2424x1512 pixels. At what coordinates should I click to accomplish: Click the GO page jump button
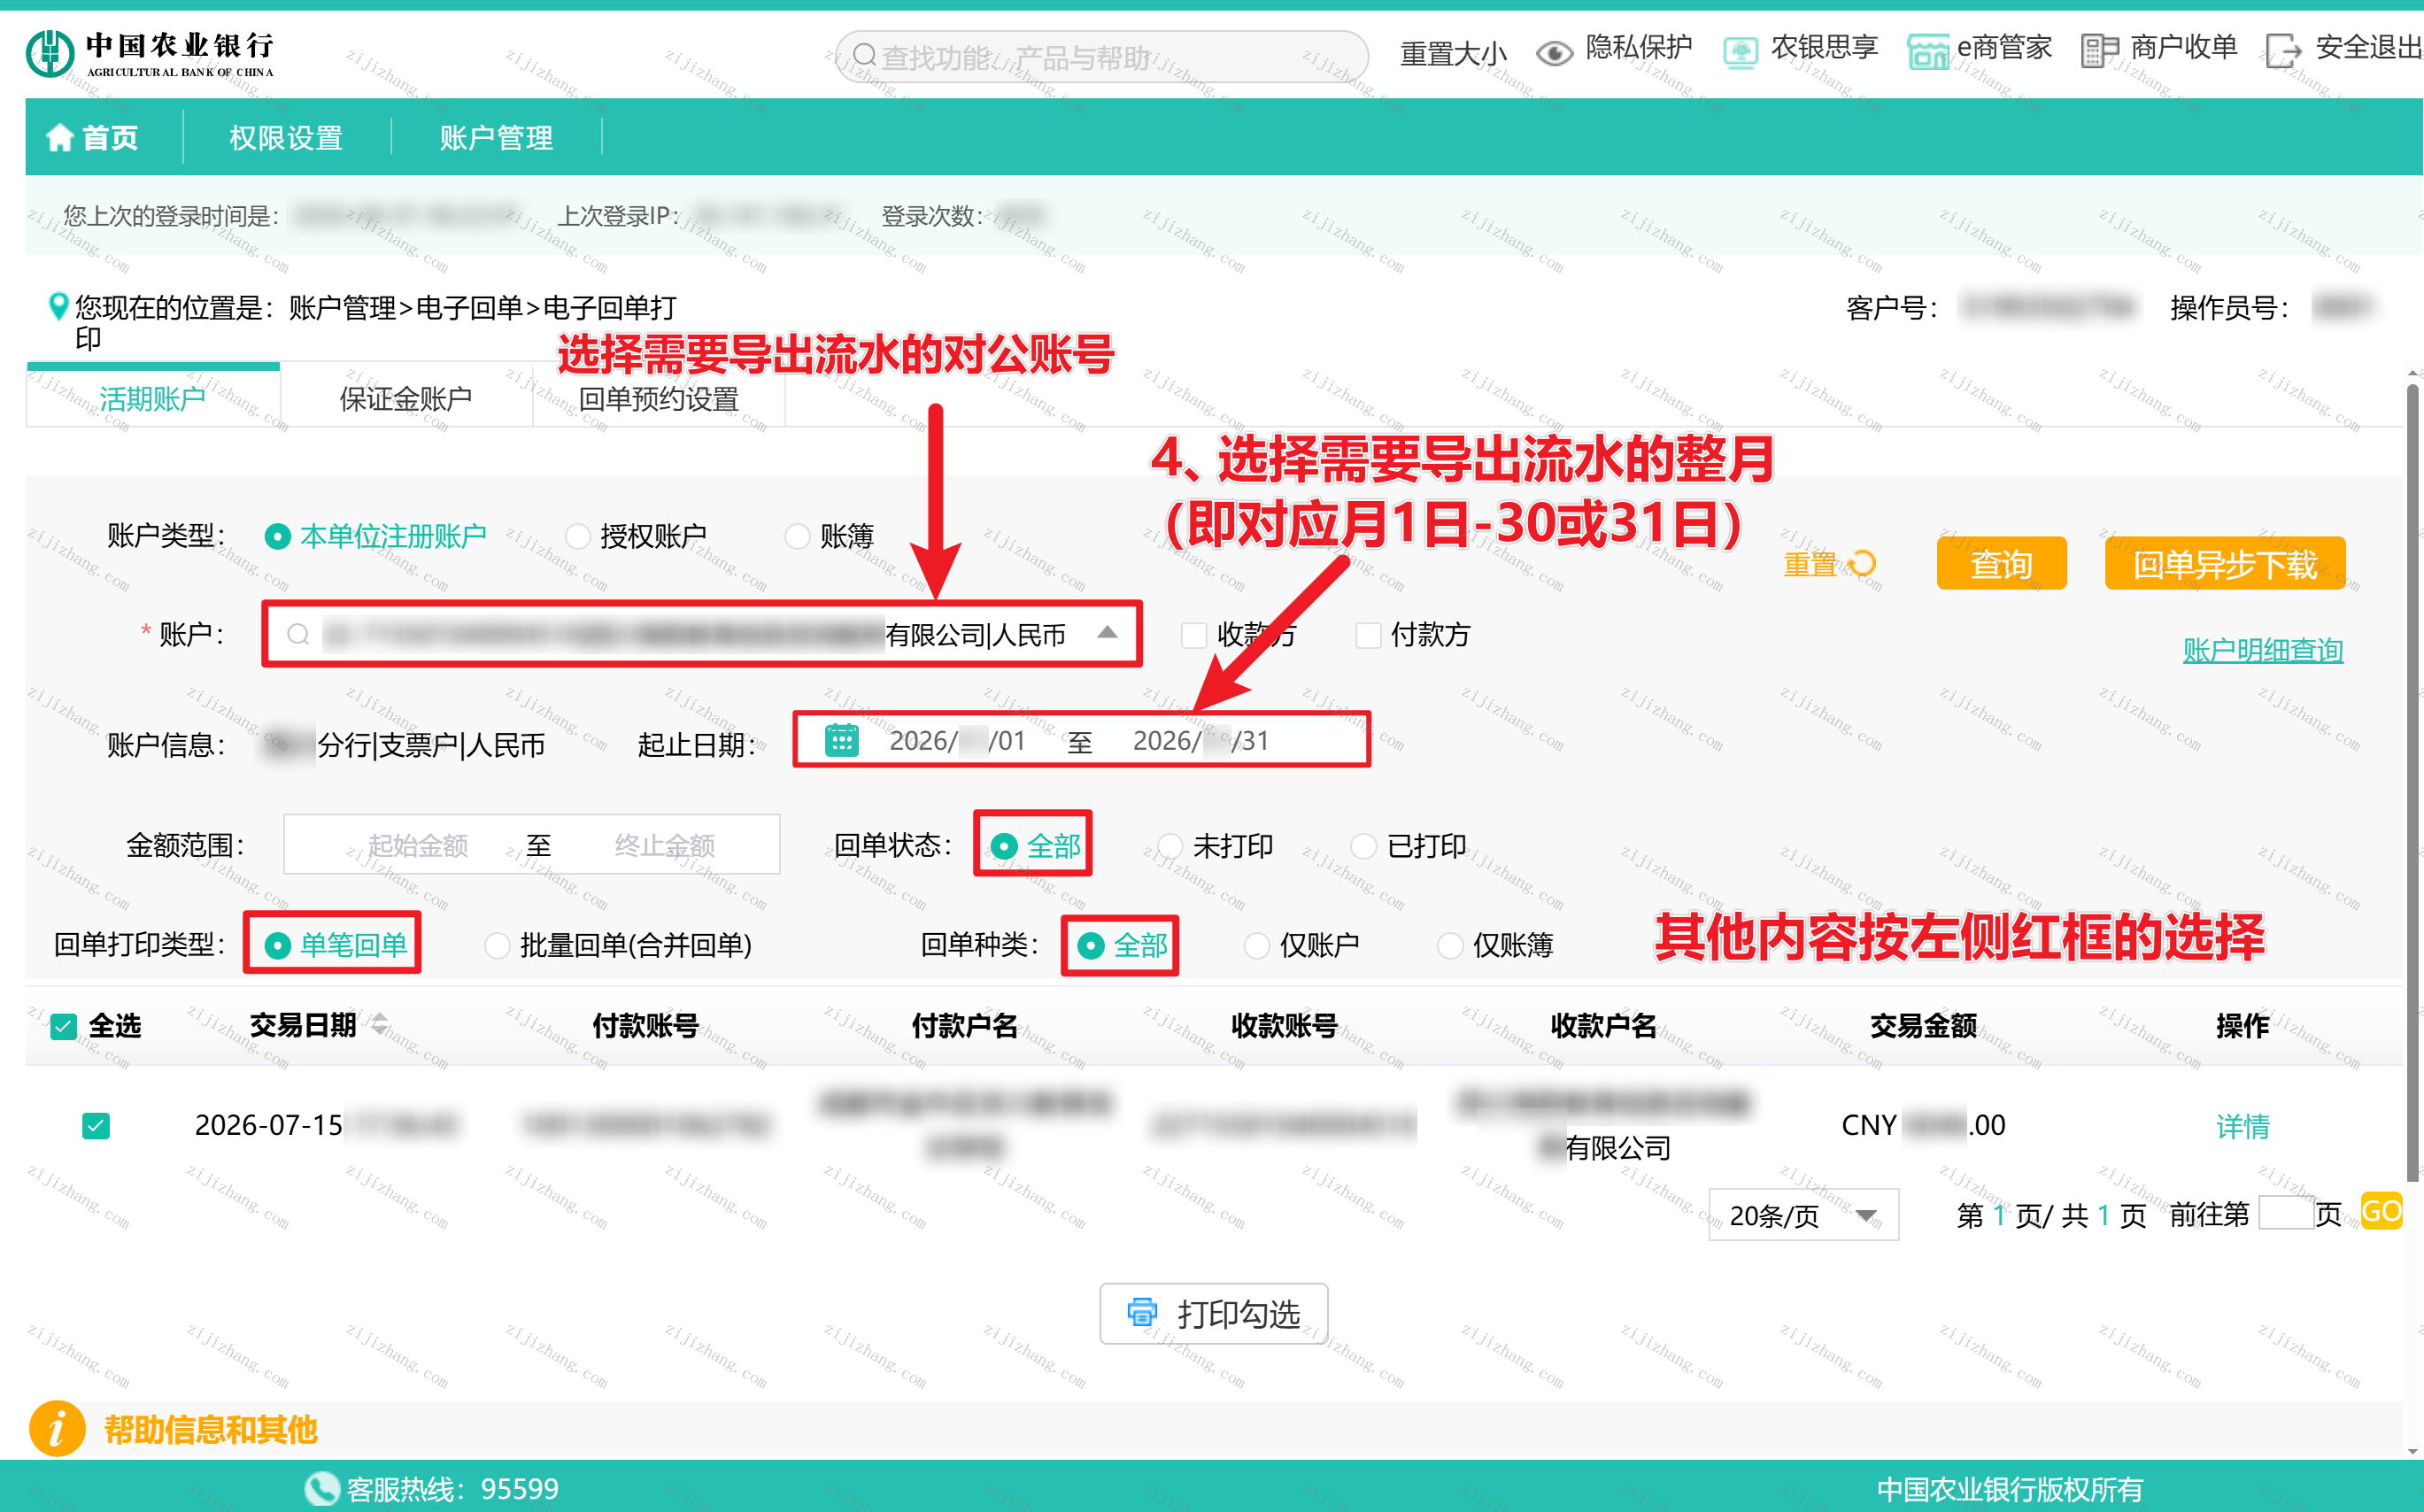[2381, 1212]
